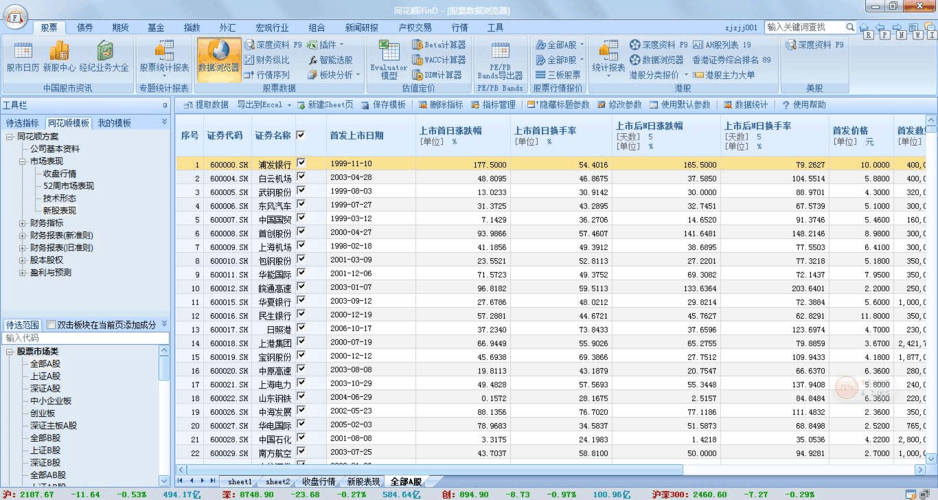Image resolution: width=938 pixels, height=500 pixels.
Task: Click 修改参数 toolbar button
Action: click(x=619, y=105)
